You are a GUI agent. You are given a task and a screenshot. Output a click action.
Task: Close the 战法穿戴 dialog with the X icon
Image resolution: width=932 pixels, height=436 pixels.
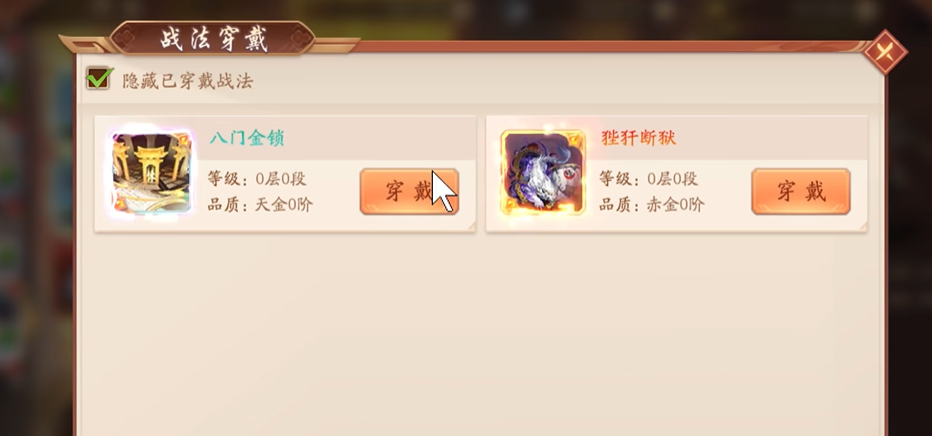(885, 52)
